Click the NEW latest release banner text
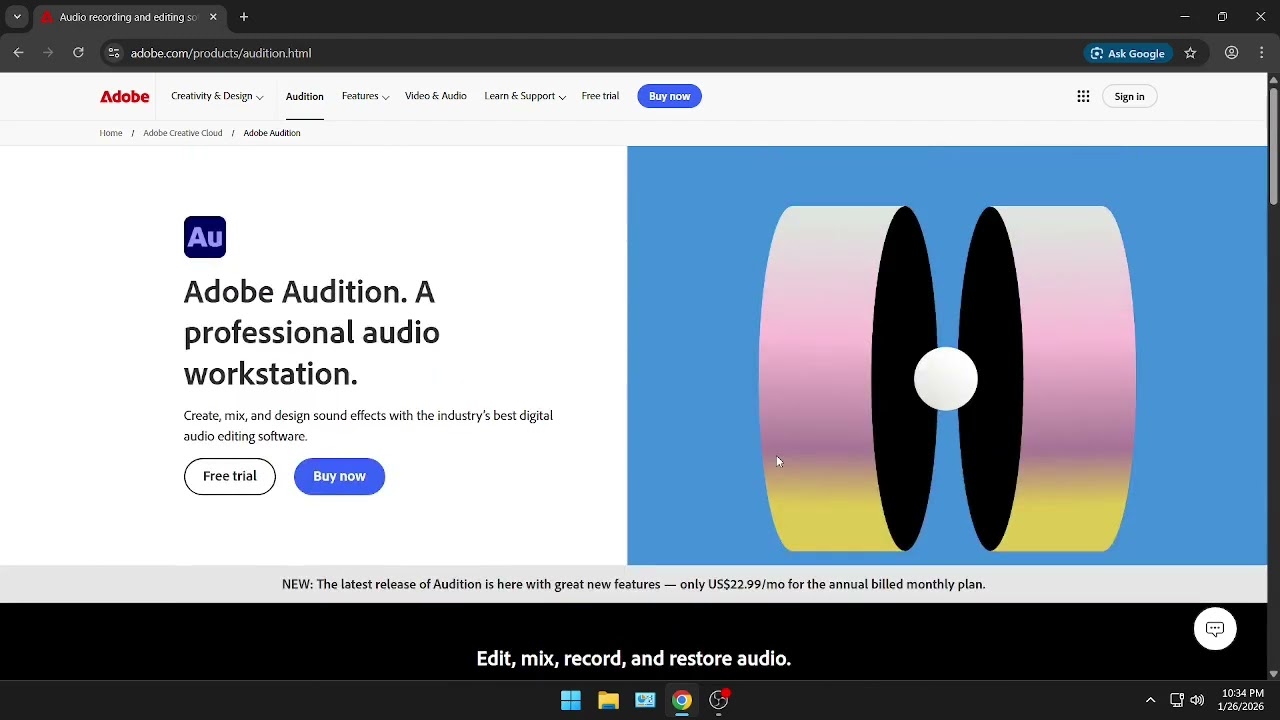Viewport: 1280px width, 720px height. tap(633, 584)
